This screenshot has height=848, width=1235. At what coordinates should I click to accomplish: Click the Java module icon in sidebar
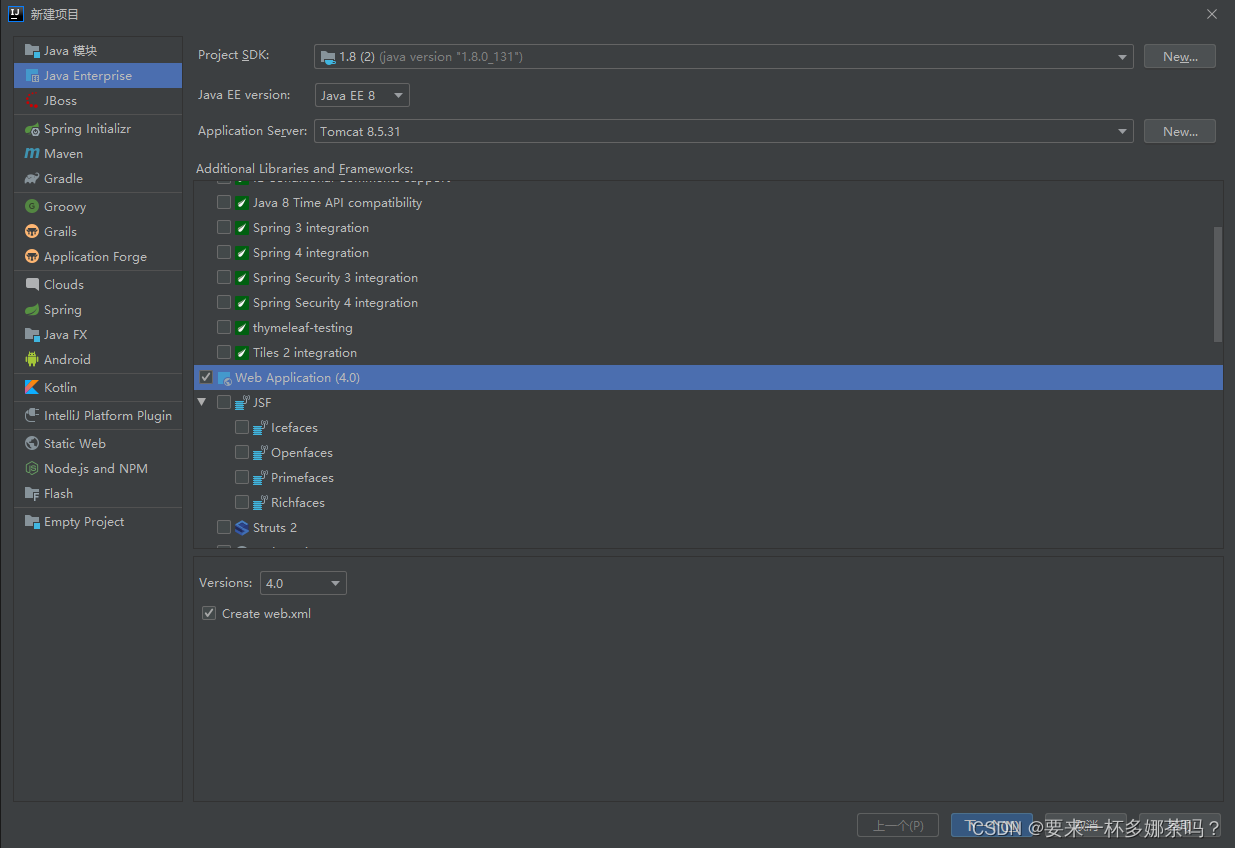pyautogui.click(x=32, y=51)
